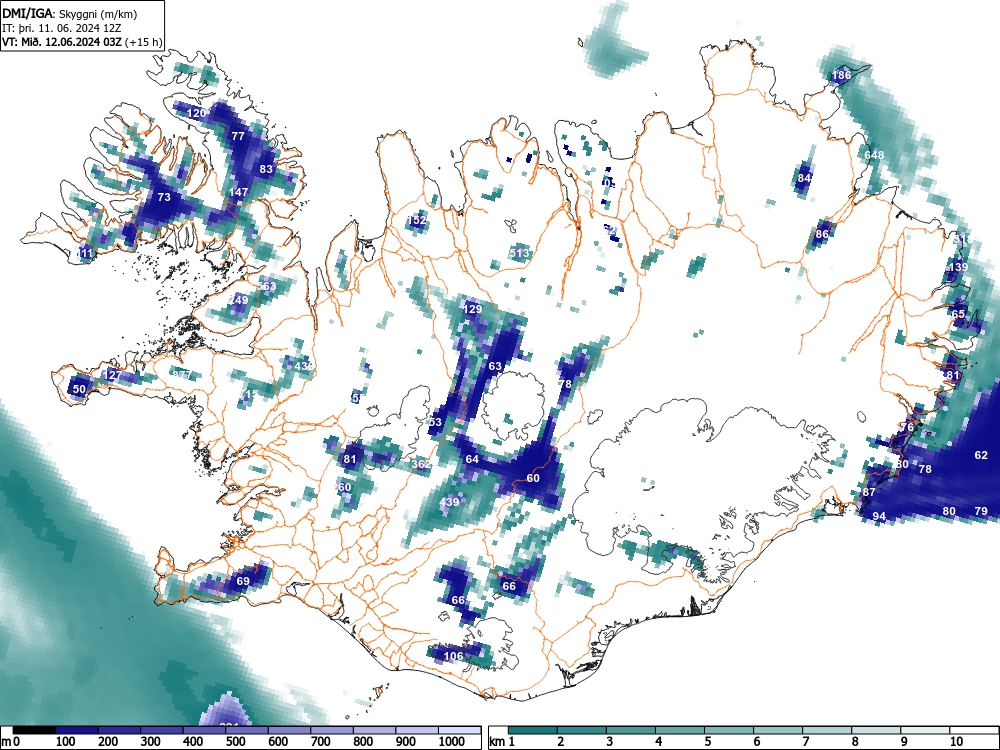
Task: Click the visibility value "94" on the map
Action: pos(879,516)
